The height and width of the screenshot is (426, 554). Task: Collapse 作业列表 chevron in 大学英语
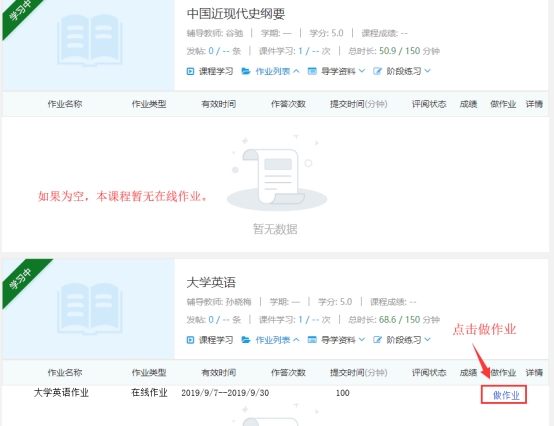click(296, 340)
